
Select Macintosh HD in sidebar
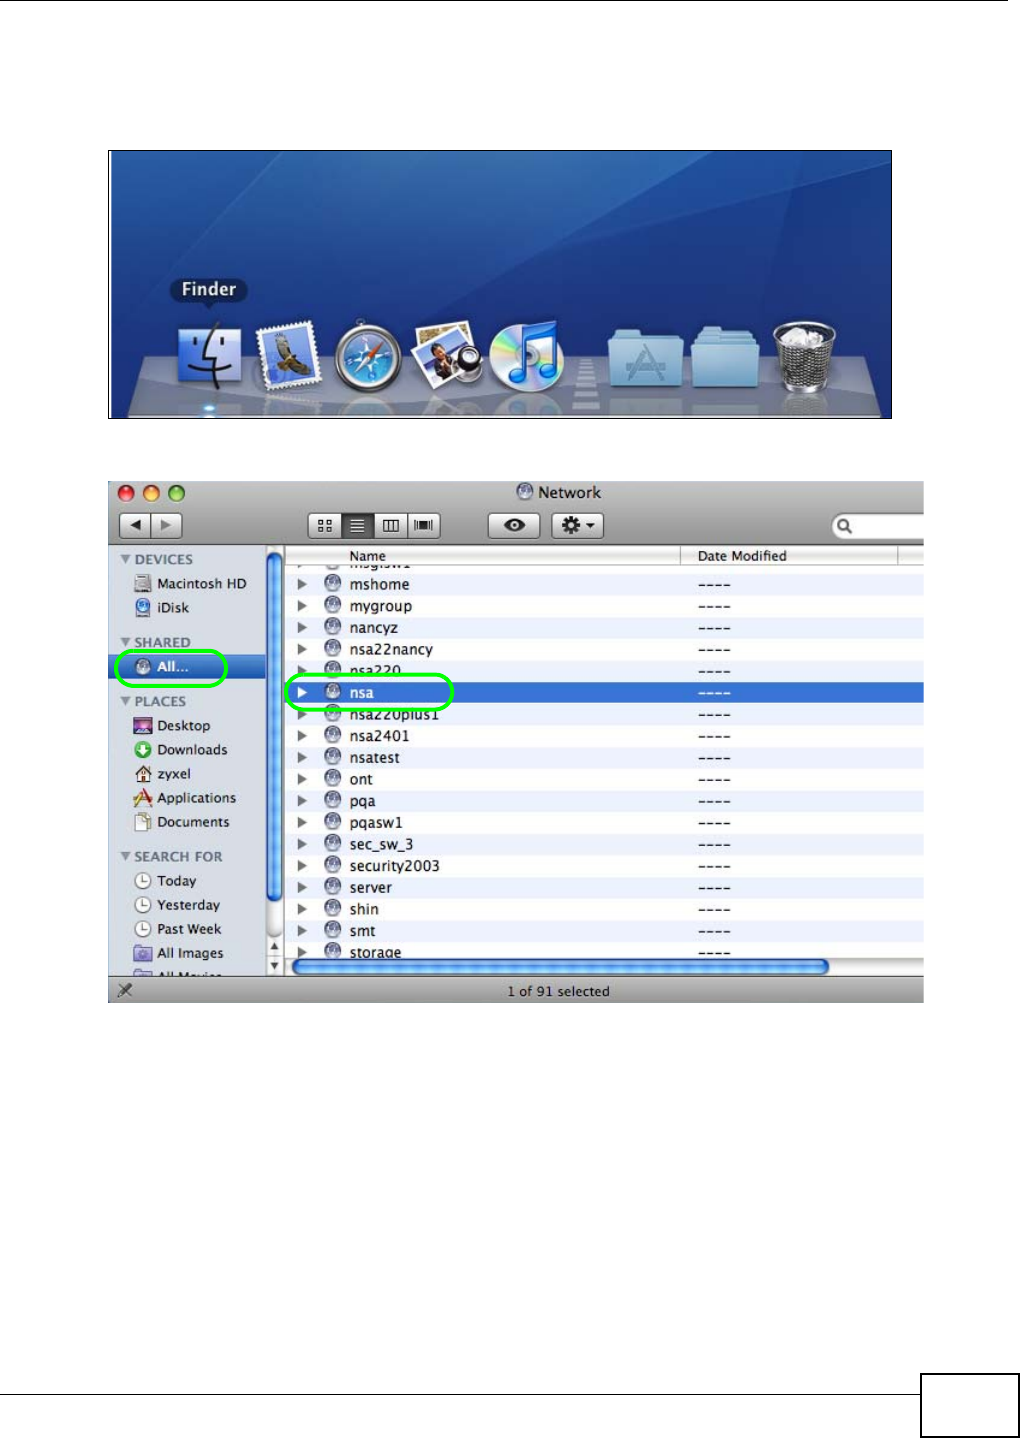coord(190,584)
